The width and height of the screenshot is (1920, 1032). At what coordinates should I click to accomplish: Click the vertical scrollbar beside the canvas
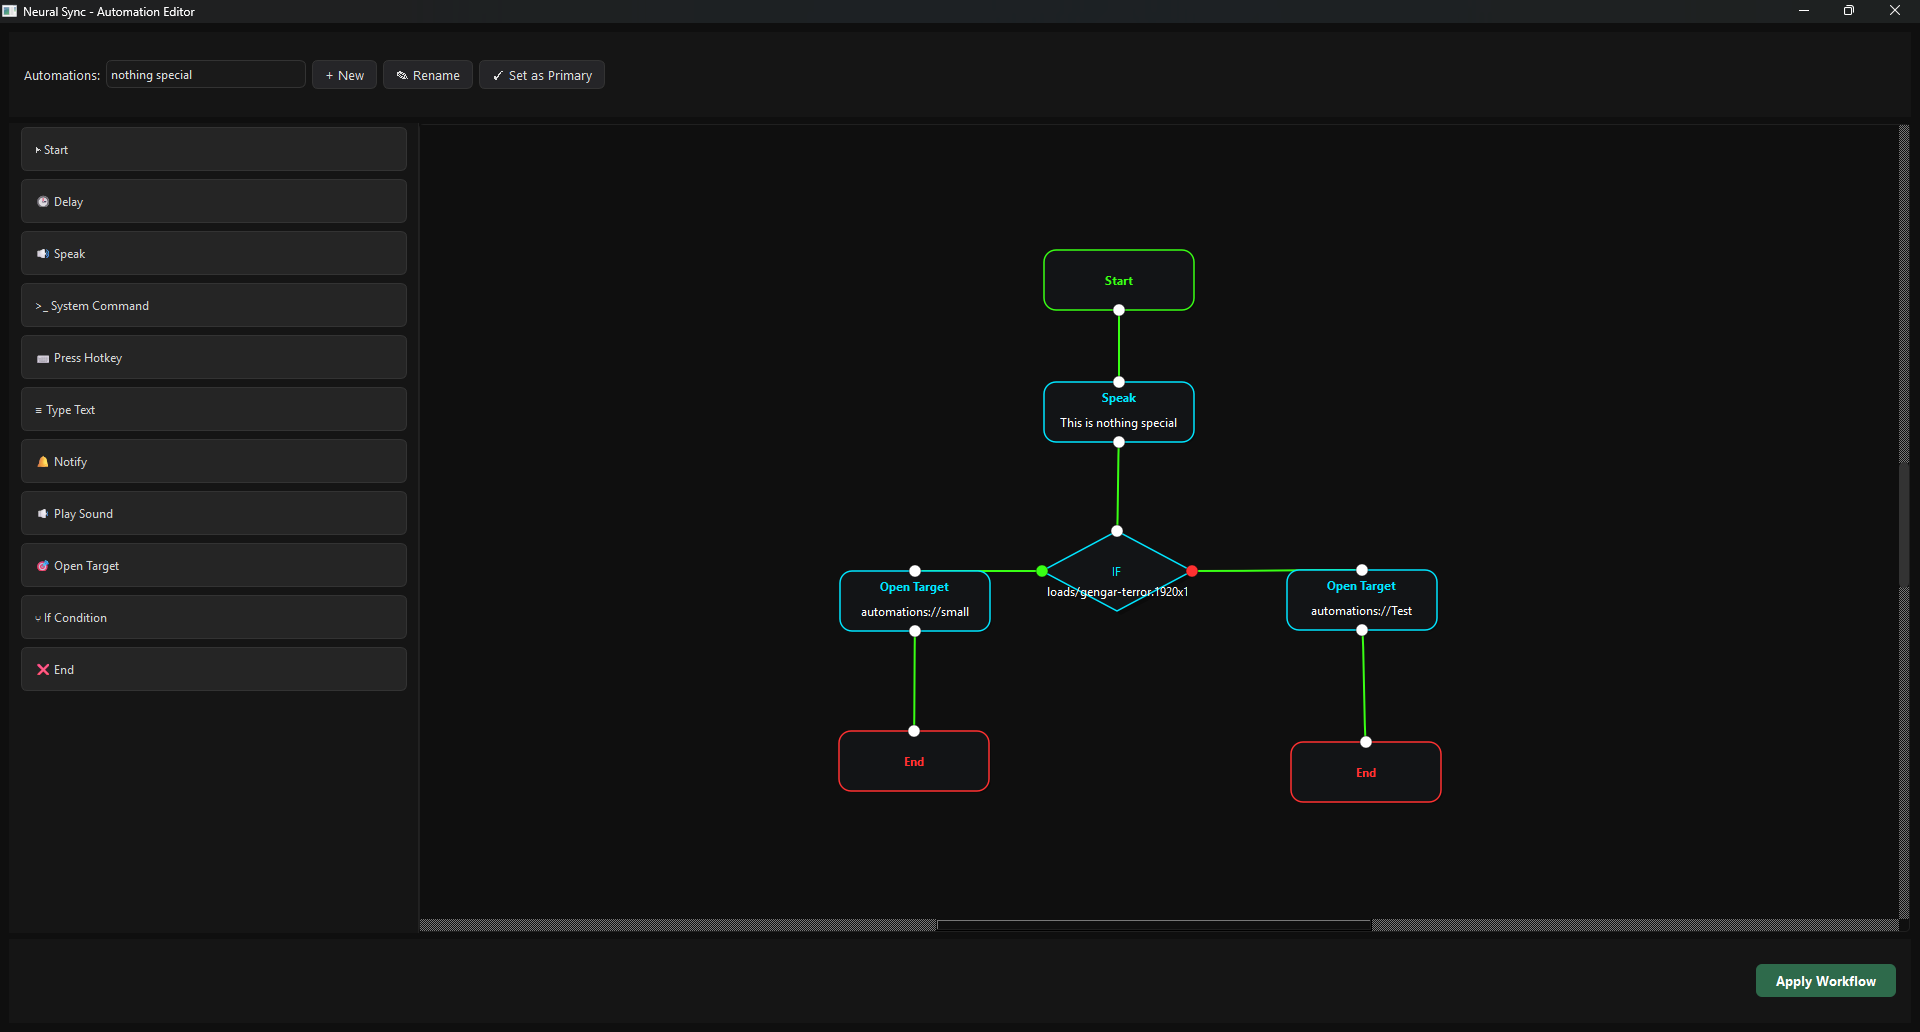tap(1904, 525)
